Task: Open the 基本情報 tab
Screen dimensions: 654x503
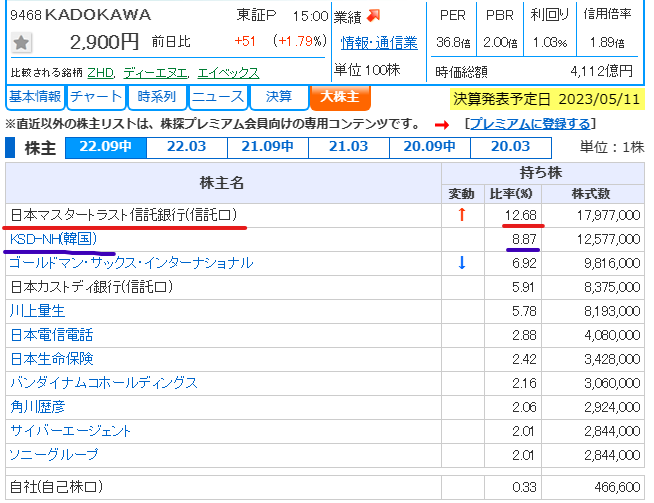Action: [35, 97]
